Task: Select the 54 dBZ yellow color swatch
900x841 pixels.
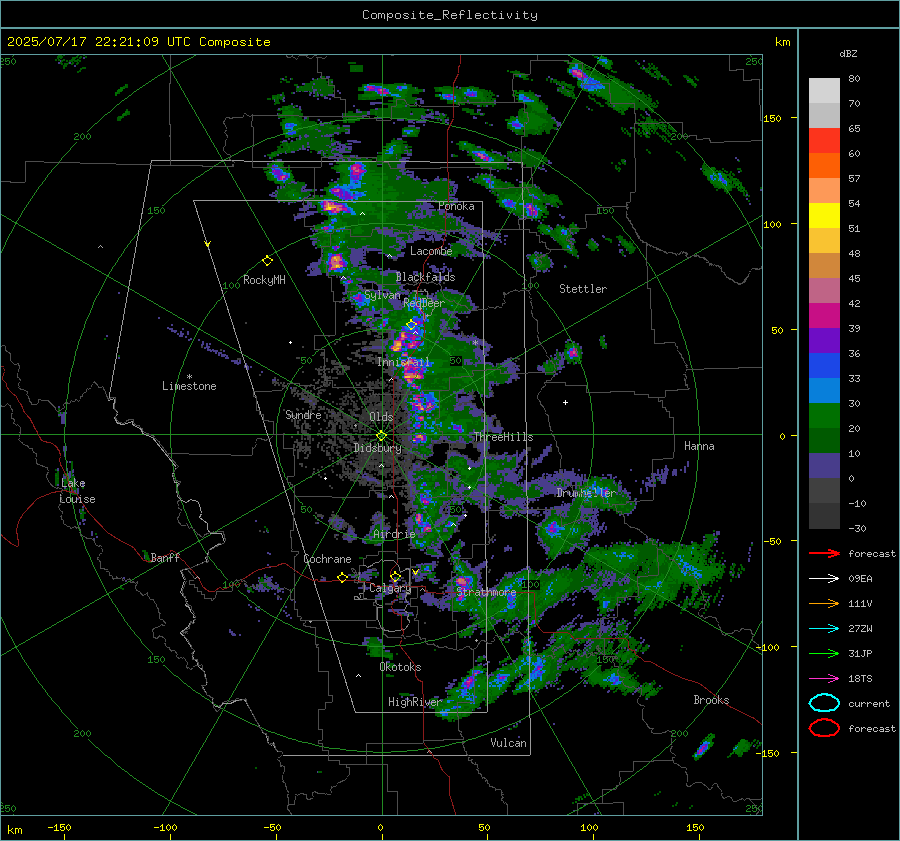Action: tap(824, 216)
